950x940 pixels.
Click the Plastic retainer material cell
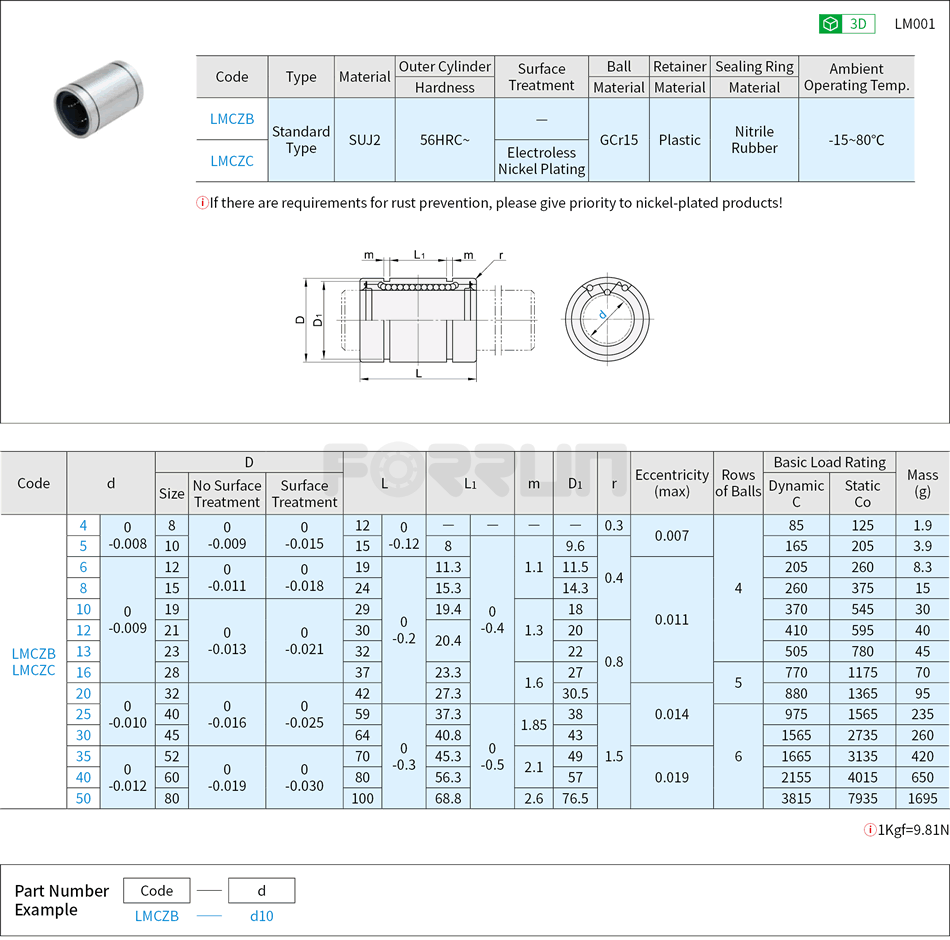tap(679, 140)
